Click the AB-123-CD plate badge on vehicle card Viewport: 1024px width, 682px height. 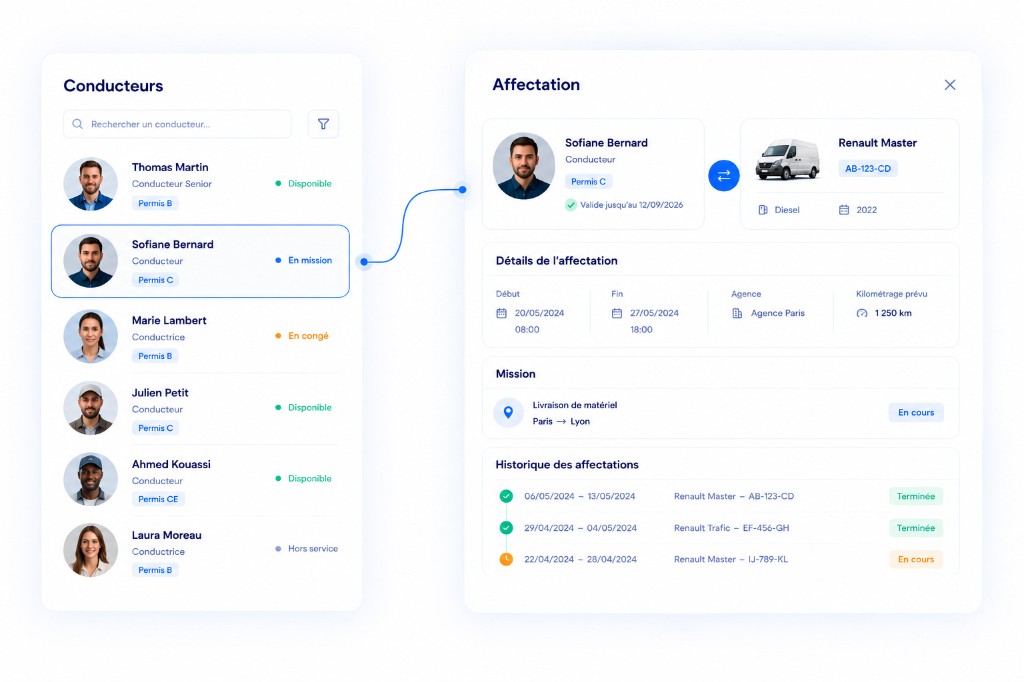pos(868,169)
